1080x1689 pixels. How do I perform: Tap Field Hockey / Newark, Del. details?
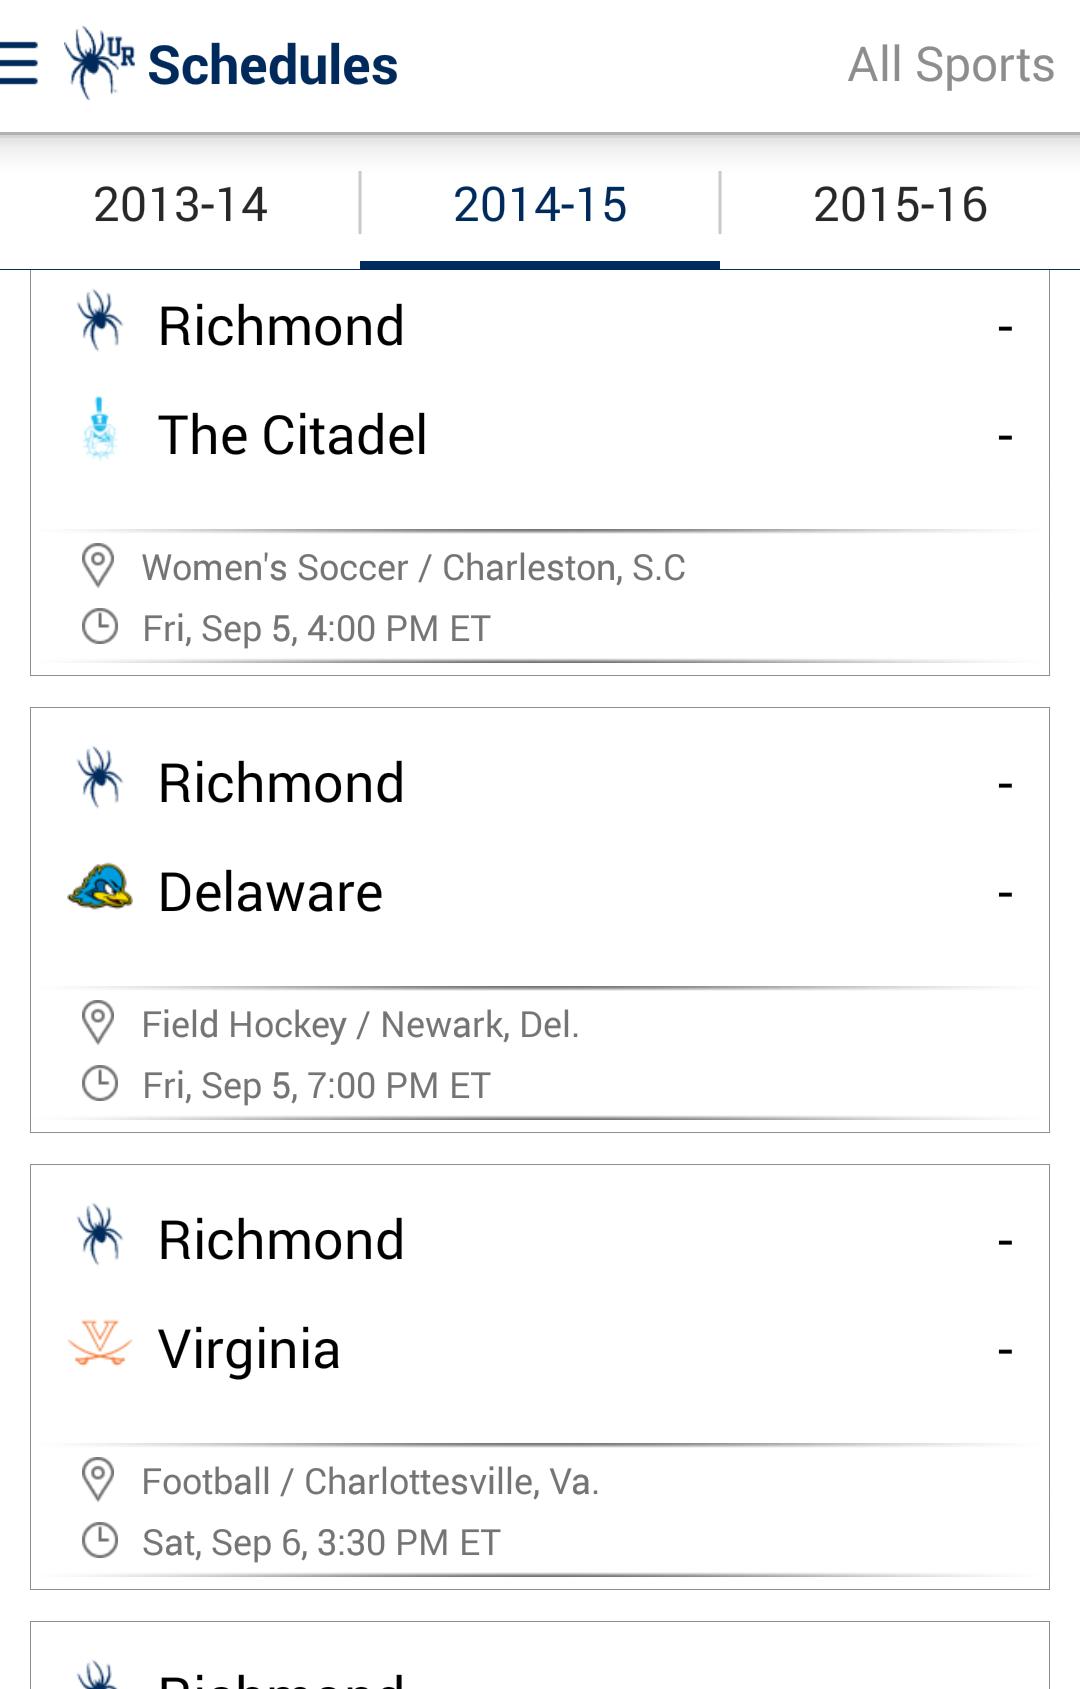360,1025
